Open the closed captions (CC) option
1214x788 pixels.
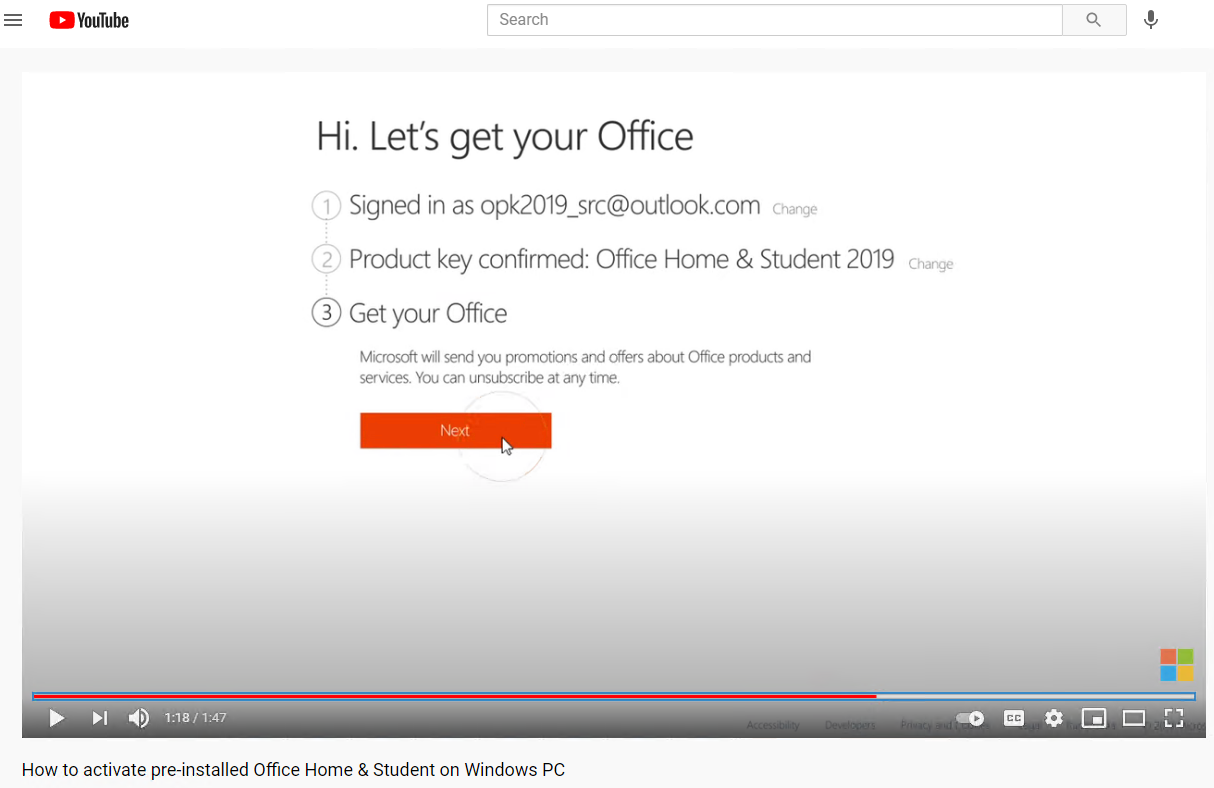click(x=1014, y=718)
